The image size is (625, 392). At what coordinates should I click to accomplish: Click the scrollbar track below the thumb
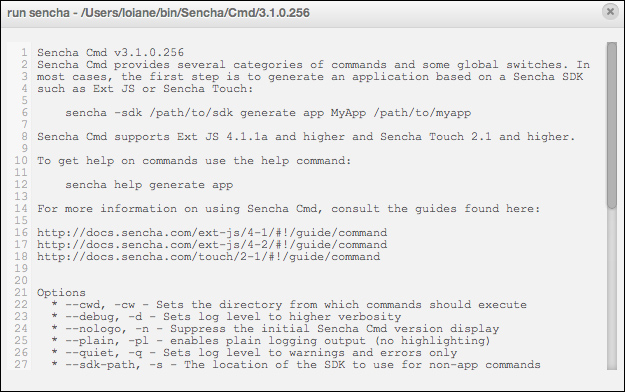(x=611, y=289)
